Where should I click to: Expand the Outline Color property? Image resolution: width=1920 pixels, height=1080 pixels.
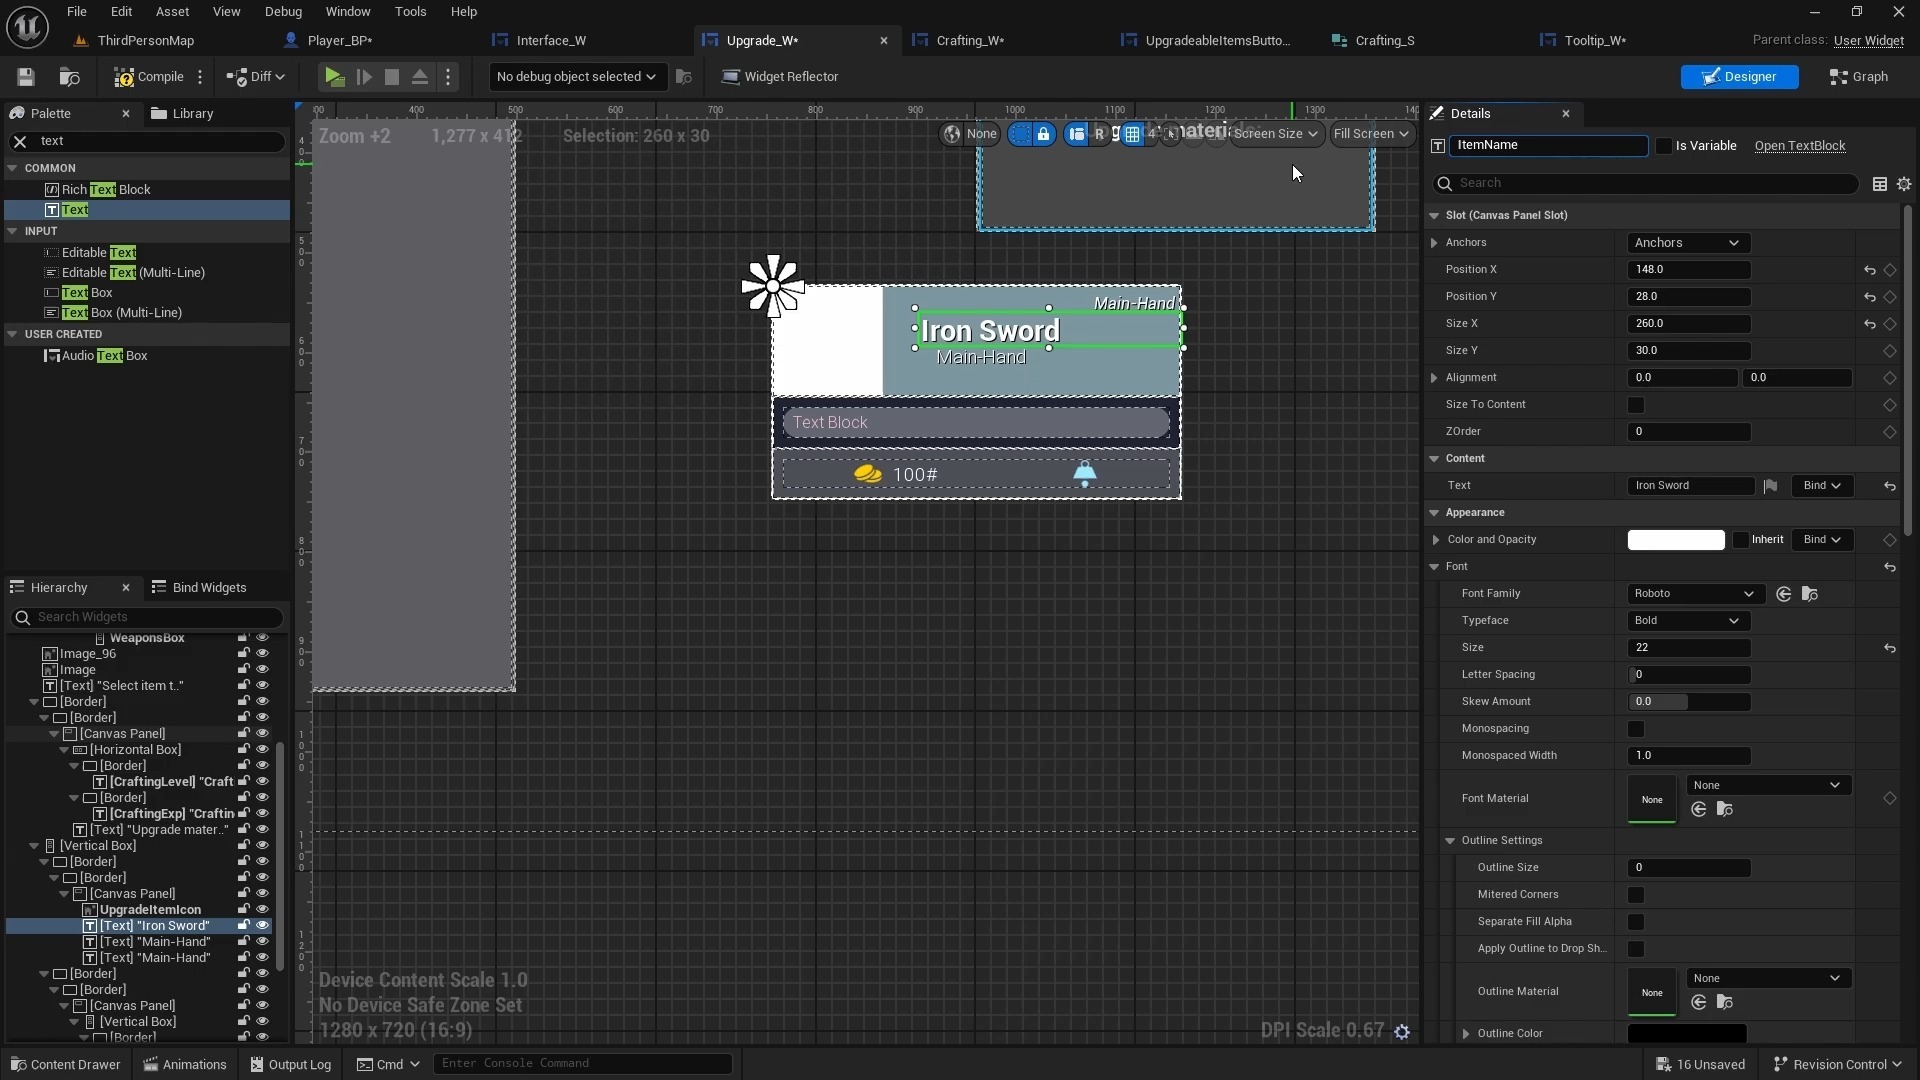1466,1034
